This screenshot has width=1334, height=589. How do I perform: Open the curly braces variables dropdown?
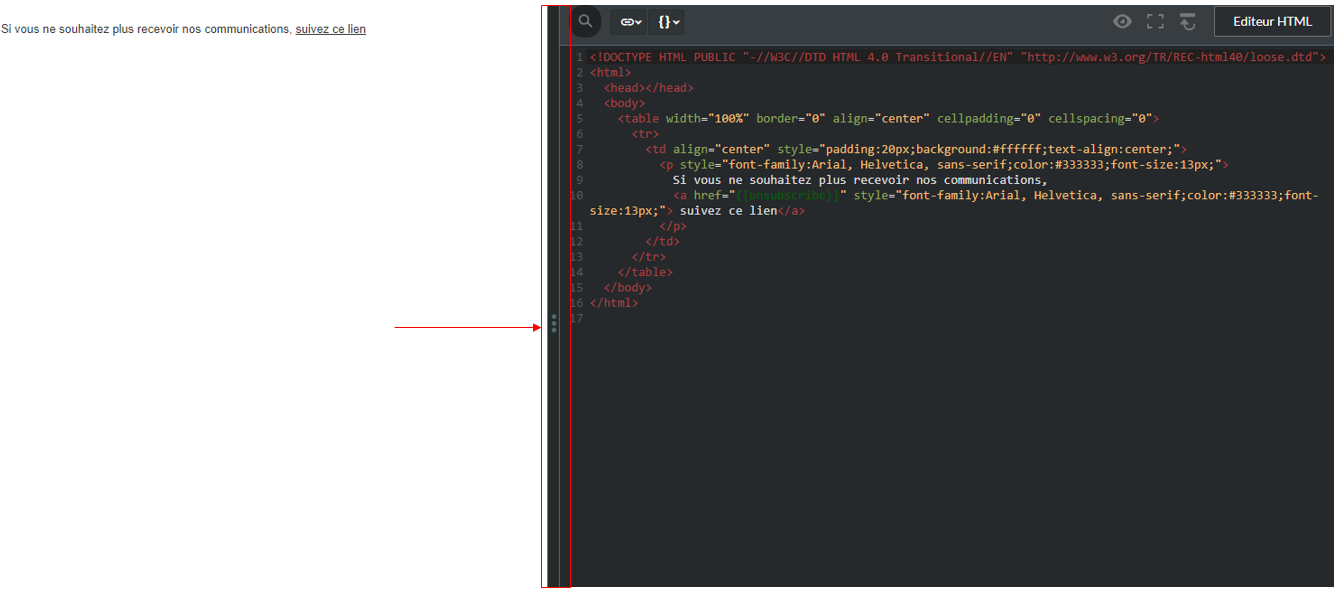pos(668,22)
